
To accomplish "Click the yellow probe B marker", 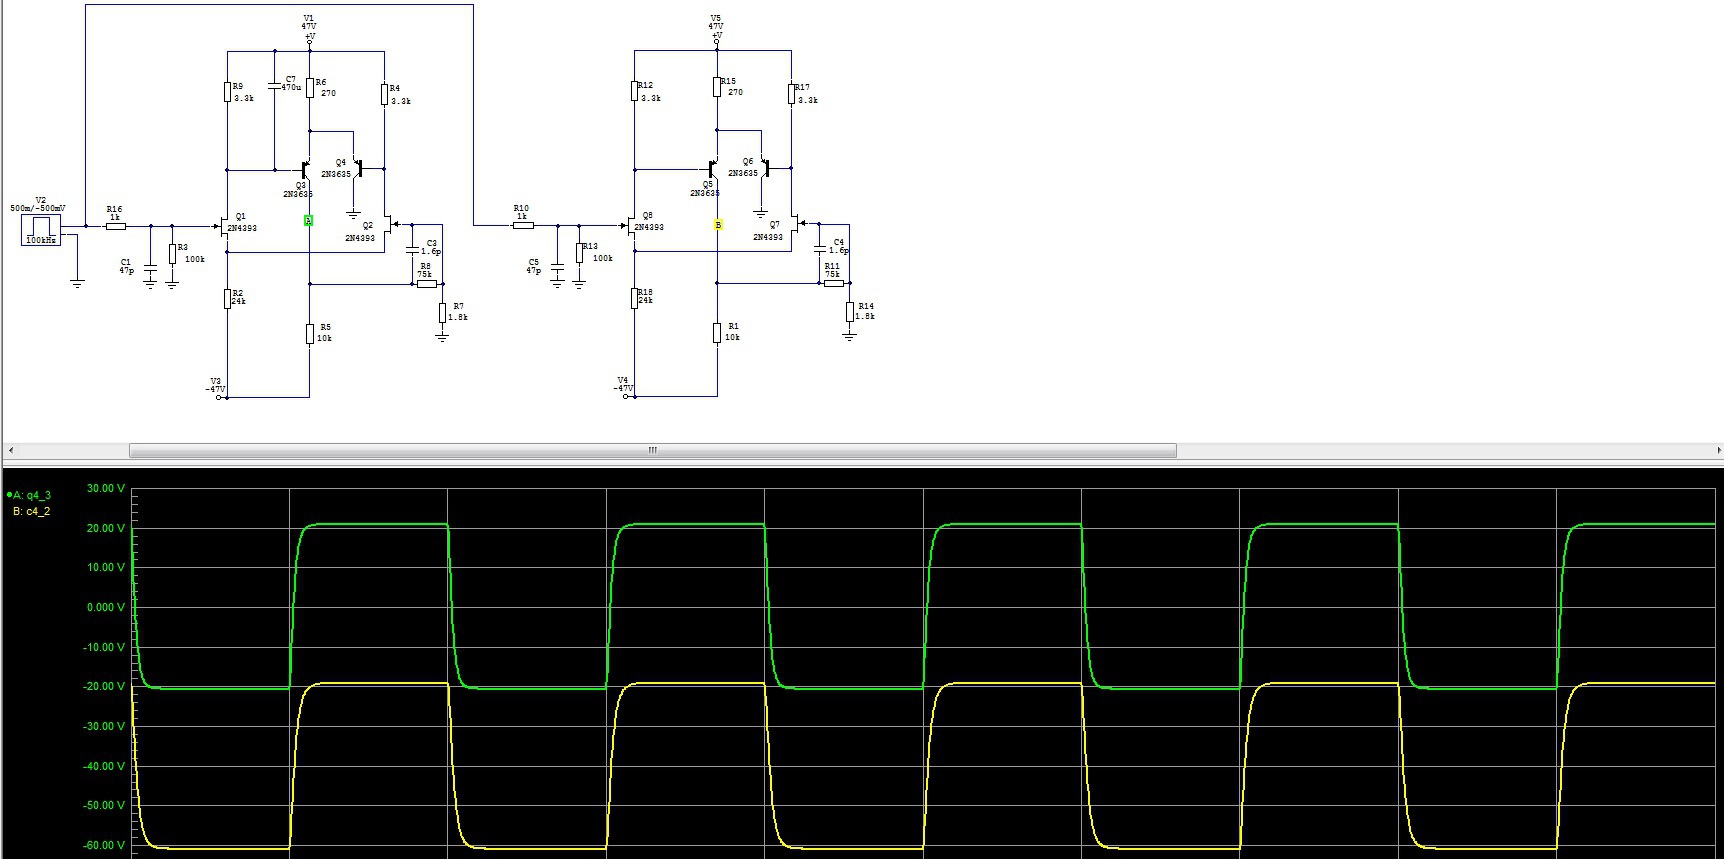I will [718, 225].
